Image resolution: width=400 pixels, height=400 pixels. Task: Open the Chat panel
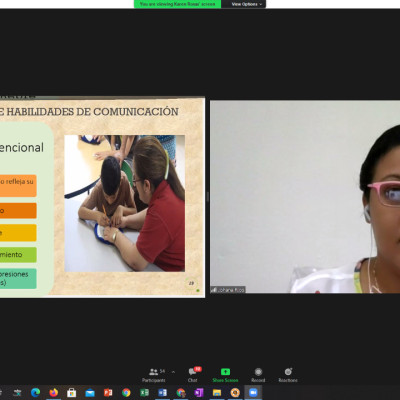(x=193, y=375)
